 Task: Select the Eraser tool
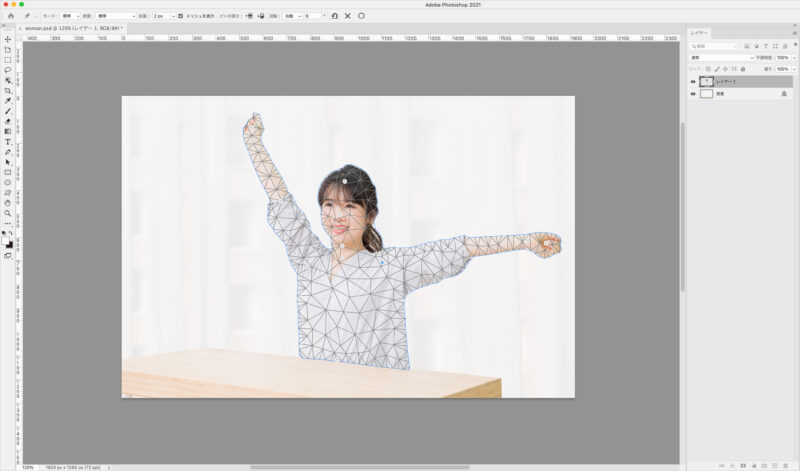[8, 121]
